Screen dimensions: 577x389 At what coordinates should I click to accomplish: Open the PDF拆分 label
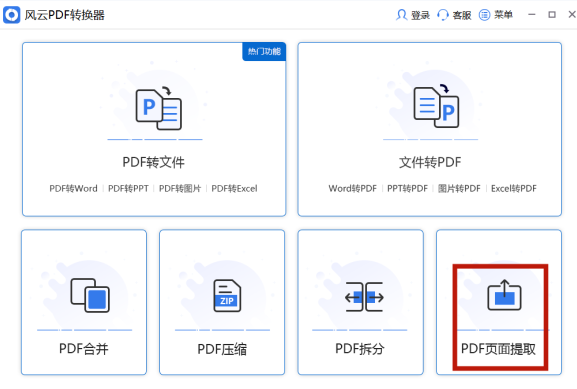(360, 349)
